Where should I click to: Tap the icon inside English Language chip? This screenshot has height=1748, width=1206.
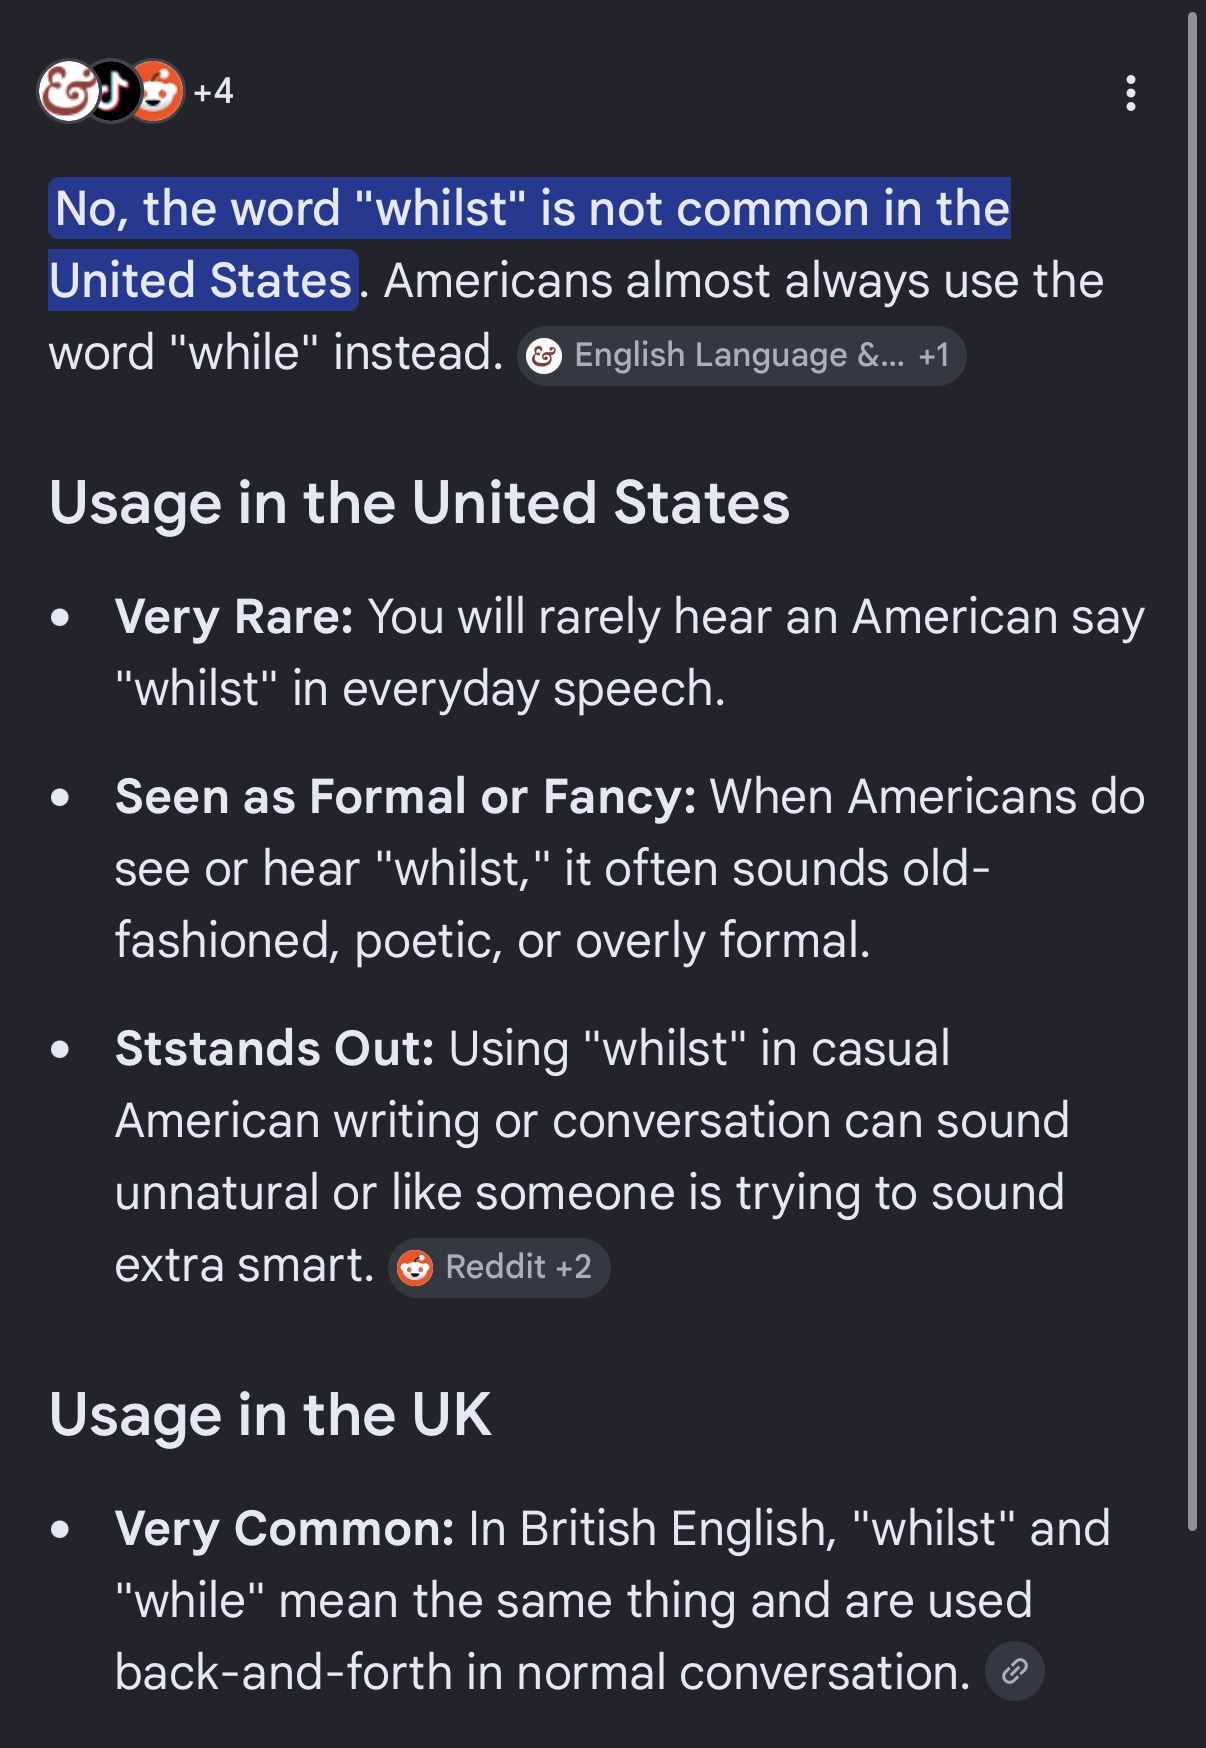(544, 355)
